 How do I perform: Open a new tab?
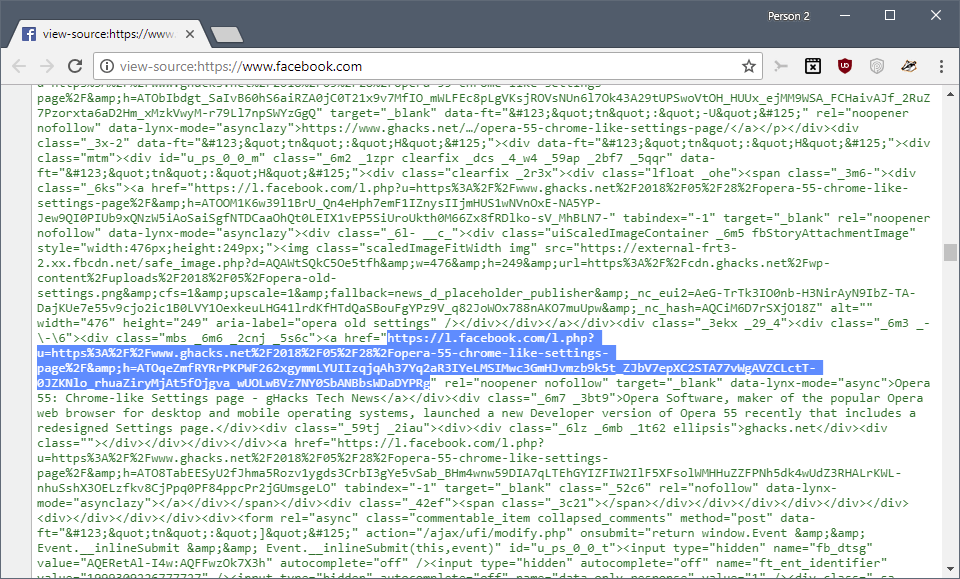pyautogui.click(x=227, y=35)
